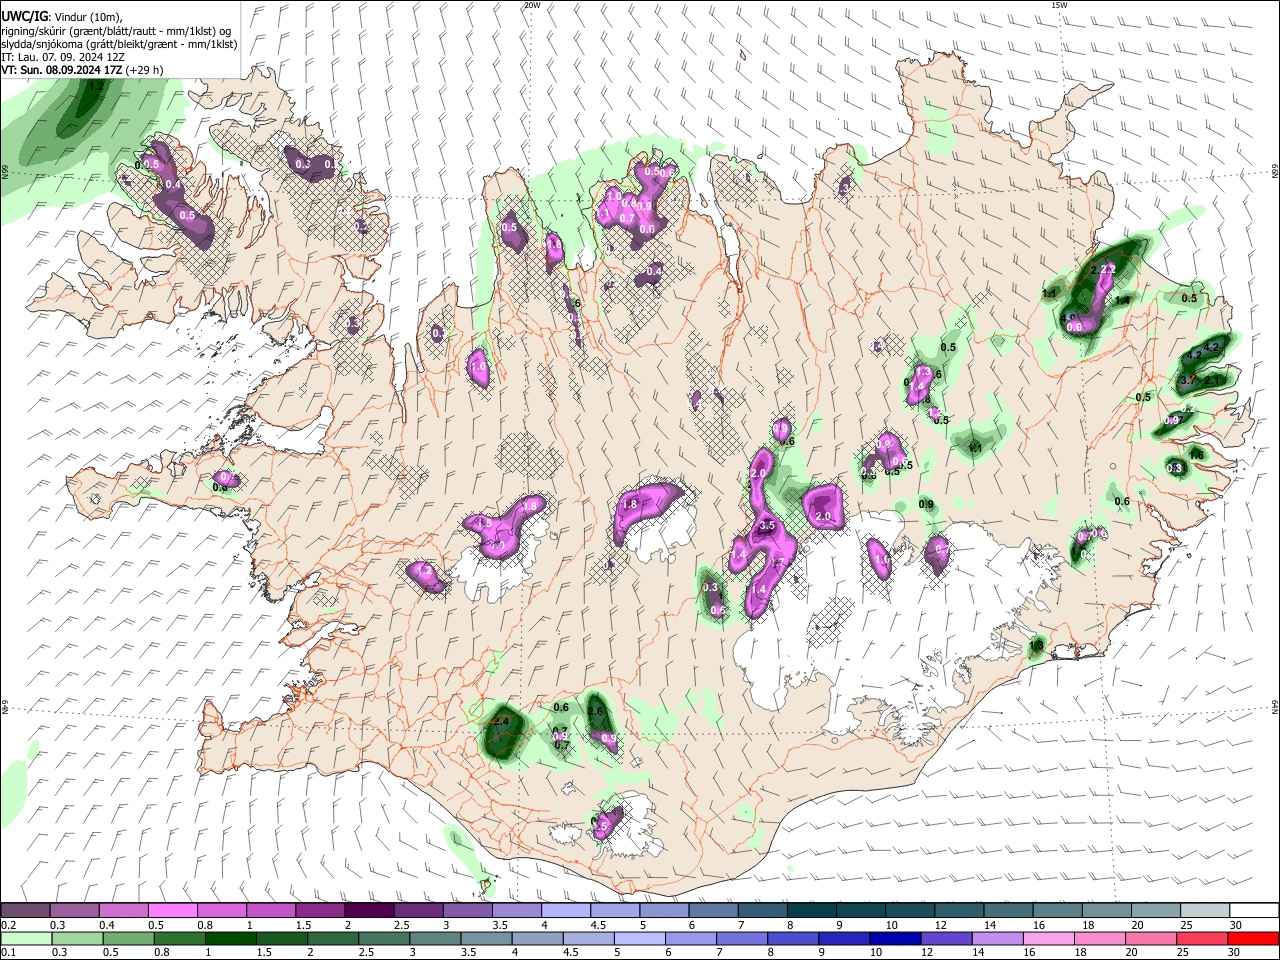This screenshot has width=1280, height=960.
Task: Click the 20W longitude label
Action: pyautogui.click(x=532, y=5)
